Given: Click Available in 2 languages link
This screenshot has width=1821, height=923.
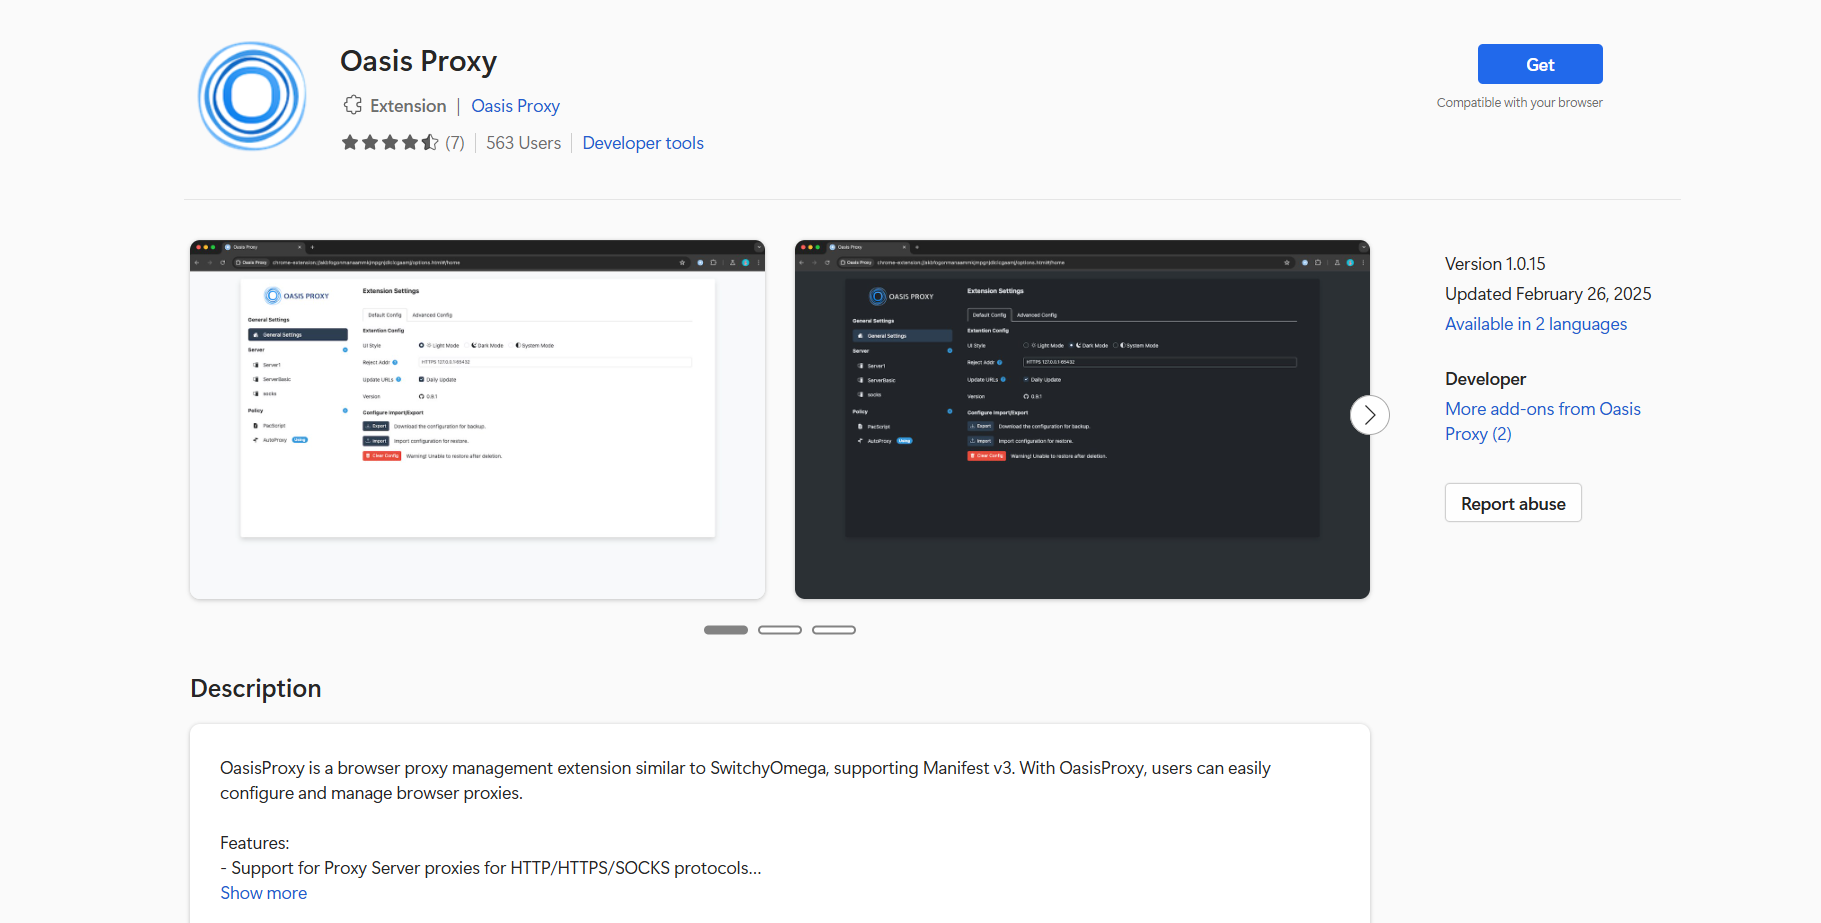Looking at the screenshot, I should (1536, 324).
